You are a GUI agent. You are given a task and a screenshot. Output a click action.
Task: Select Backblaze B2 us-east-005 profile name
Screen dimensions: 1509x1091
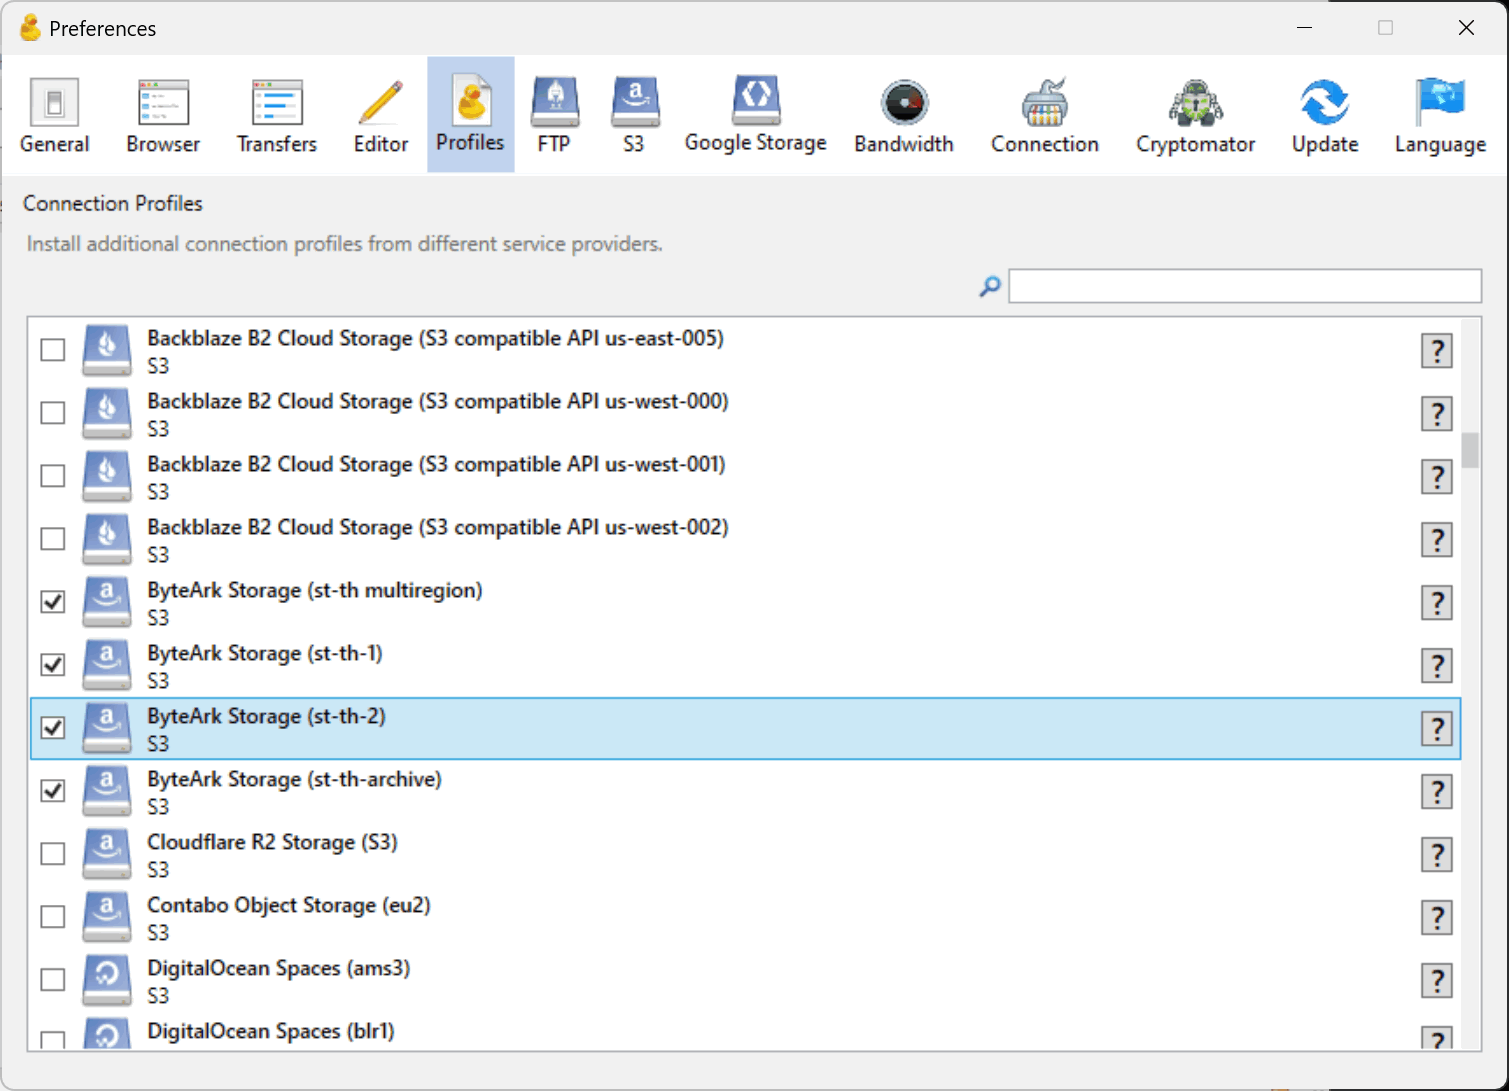click(435, 338)
